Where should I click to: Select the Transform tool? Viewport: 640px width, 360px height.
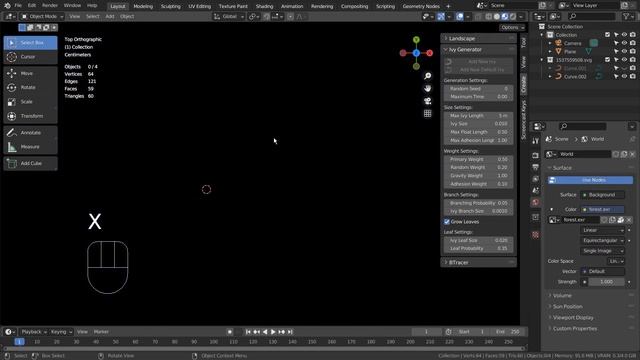(31, 116)
